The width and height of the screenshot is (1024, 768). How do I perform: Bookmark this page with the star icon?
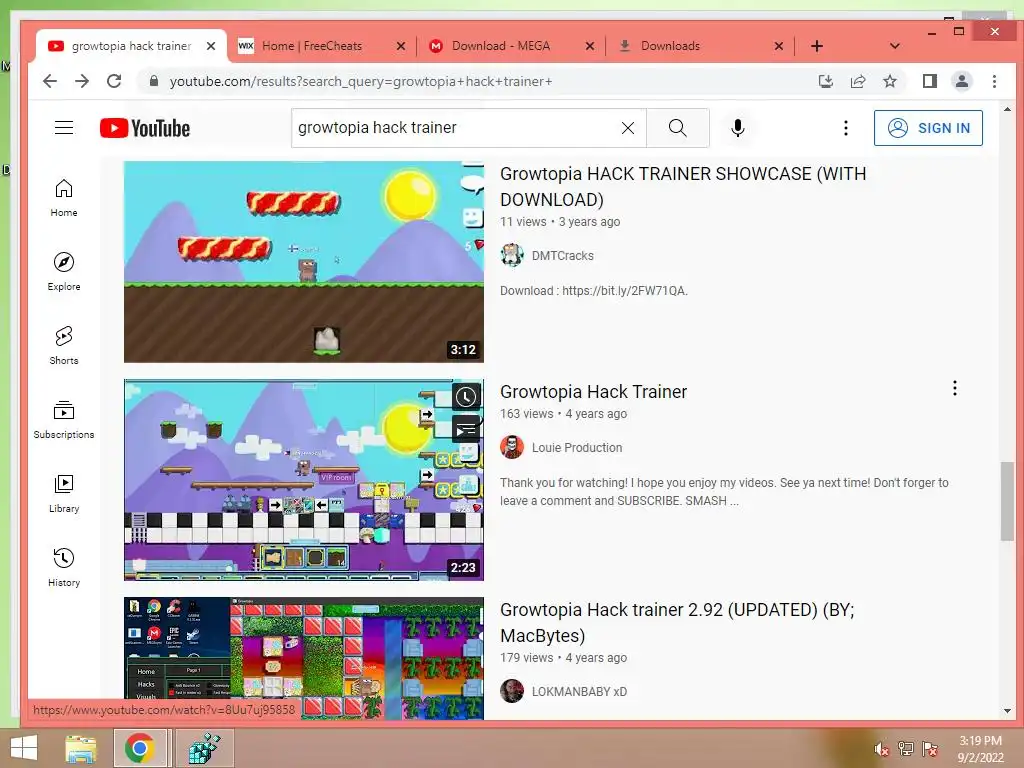[x=889, y=81]
